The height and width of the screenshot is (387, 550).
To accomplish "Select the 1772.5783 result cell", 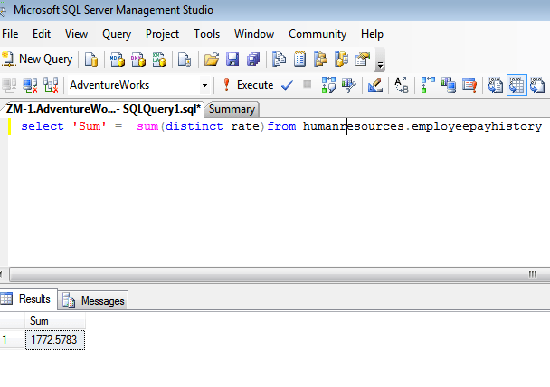I will 55,340.
